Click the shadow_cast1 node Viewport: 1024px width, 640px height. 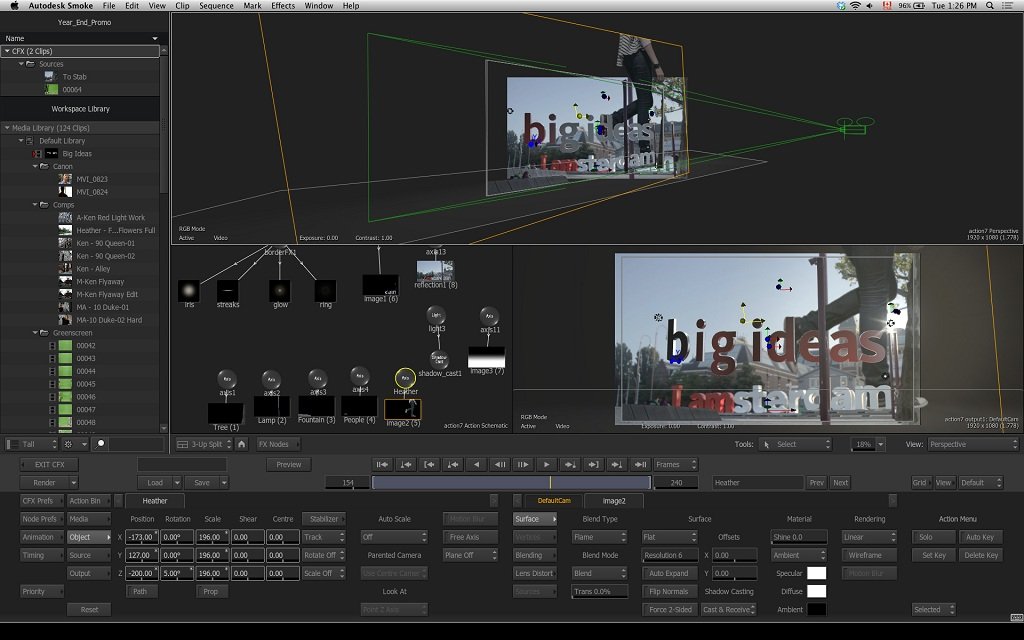[x=439, y=358]
